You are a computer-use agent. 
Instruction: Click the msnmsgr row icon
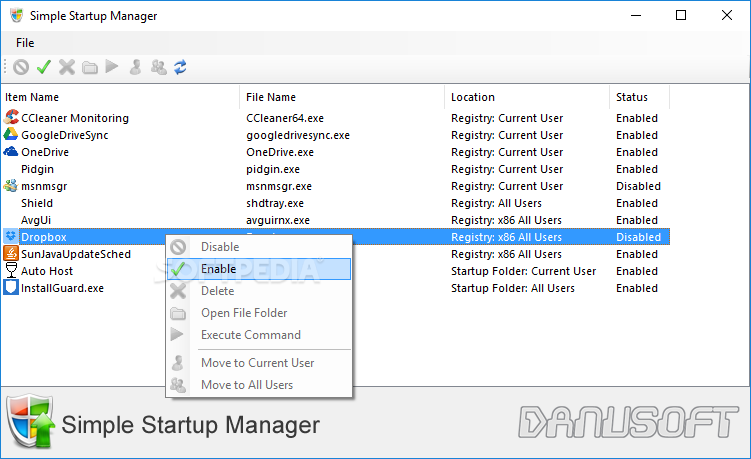pos(11,185)
